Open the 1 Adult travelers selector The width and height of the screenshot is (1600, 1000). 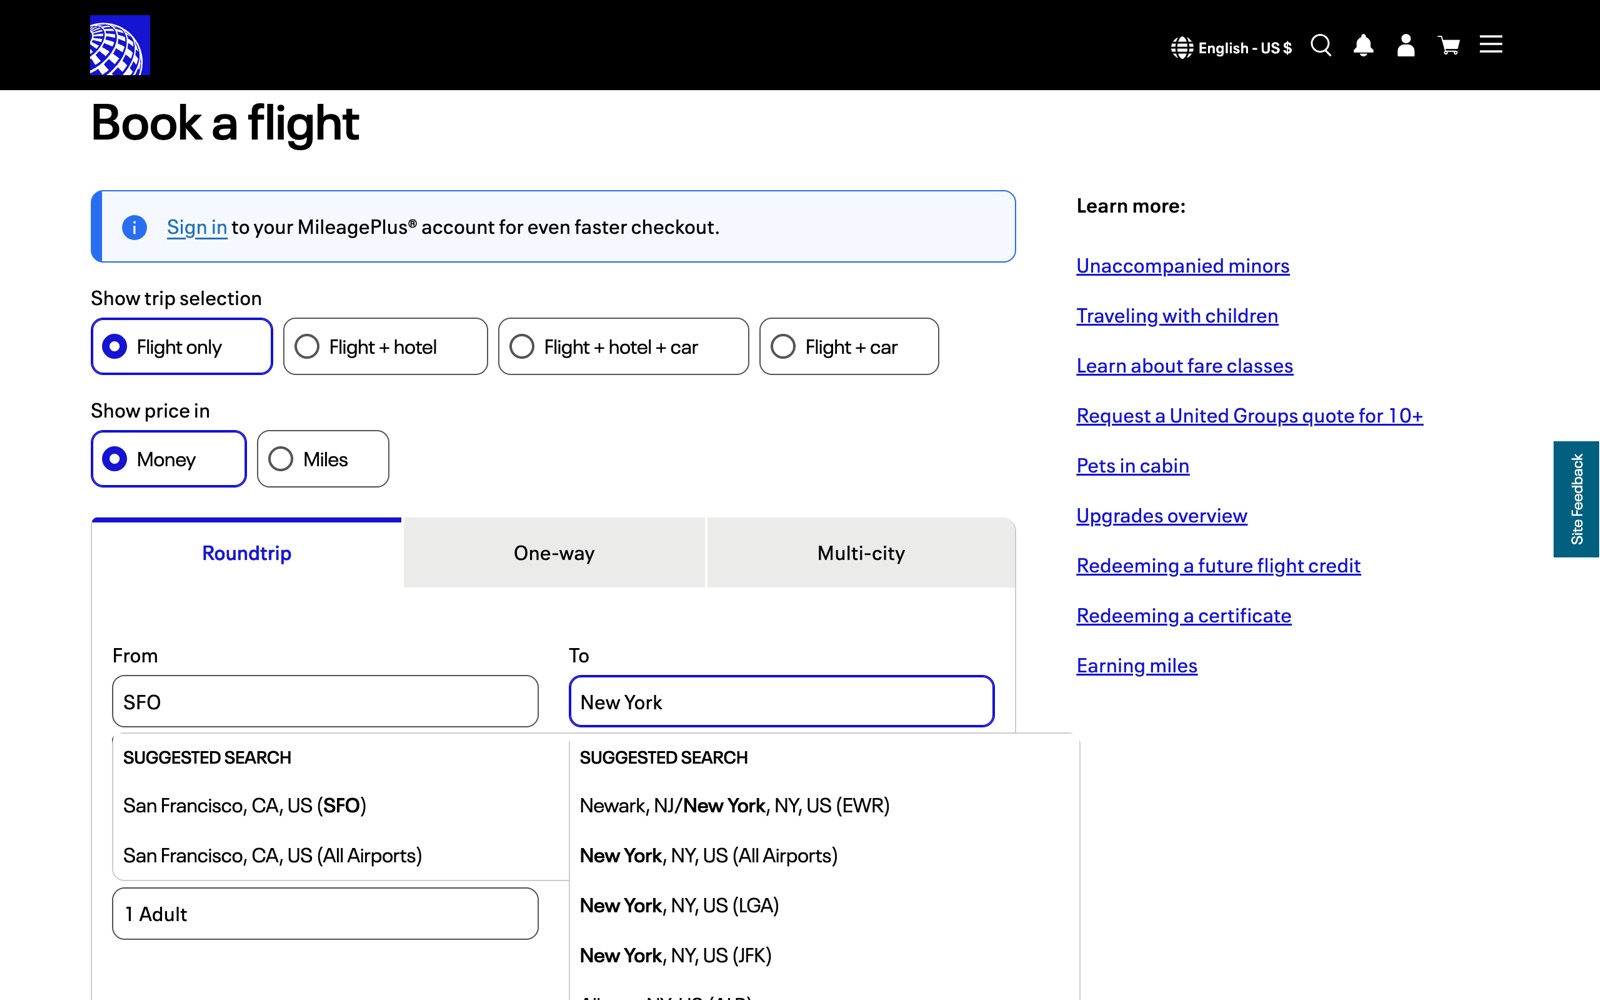[x=325, y=914]
